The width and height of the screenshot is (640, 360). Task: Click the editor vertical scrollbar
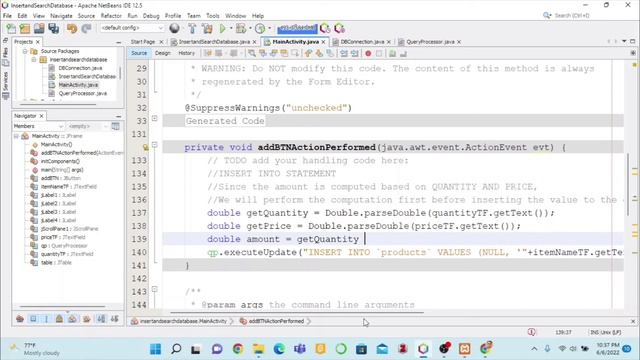pyautogui.click(x=628, y=185)
